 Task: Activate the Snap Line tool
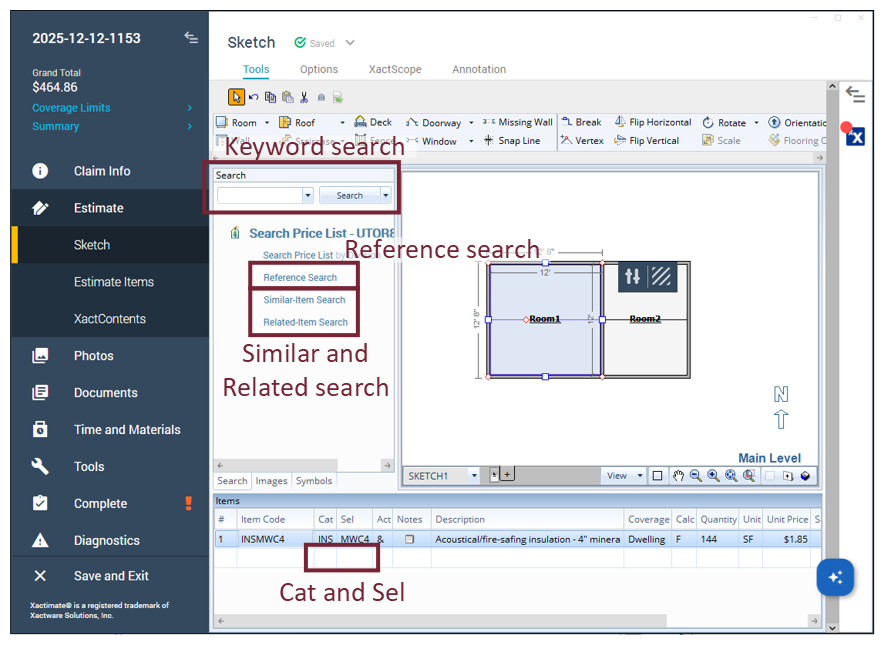(x=512, y=140)
